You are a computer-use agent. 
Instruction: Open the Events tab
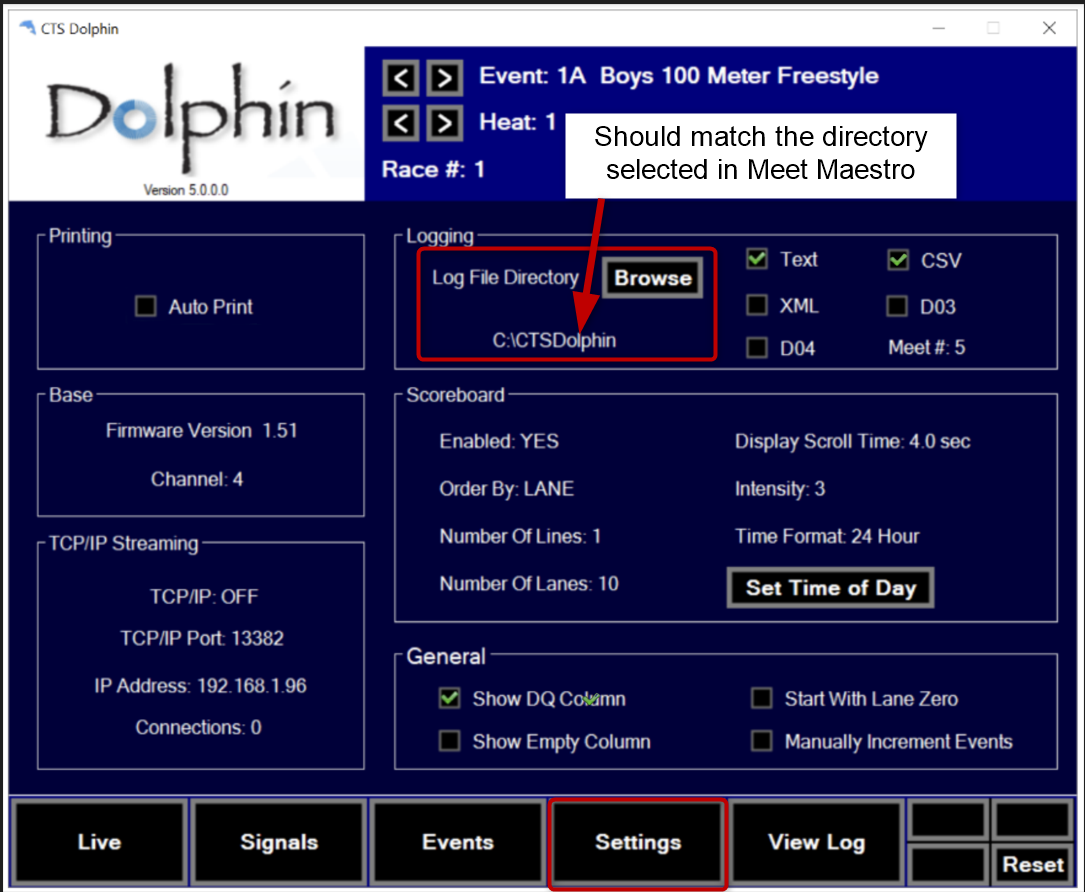[458, 842]
